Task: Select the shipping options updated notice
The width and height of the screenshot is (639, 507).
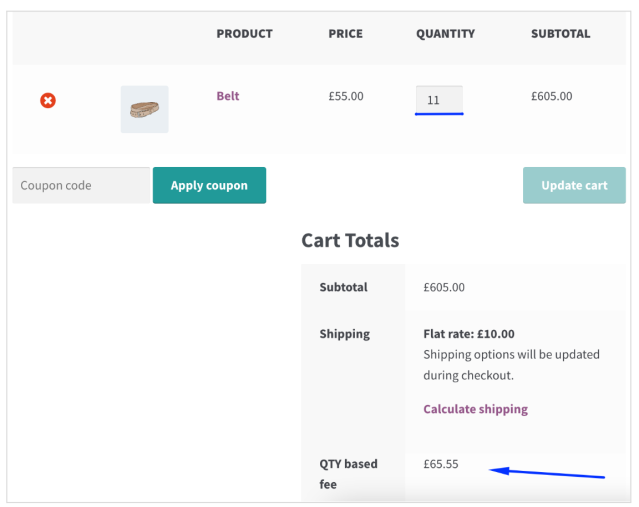Action: click(511, 365)
